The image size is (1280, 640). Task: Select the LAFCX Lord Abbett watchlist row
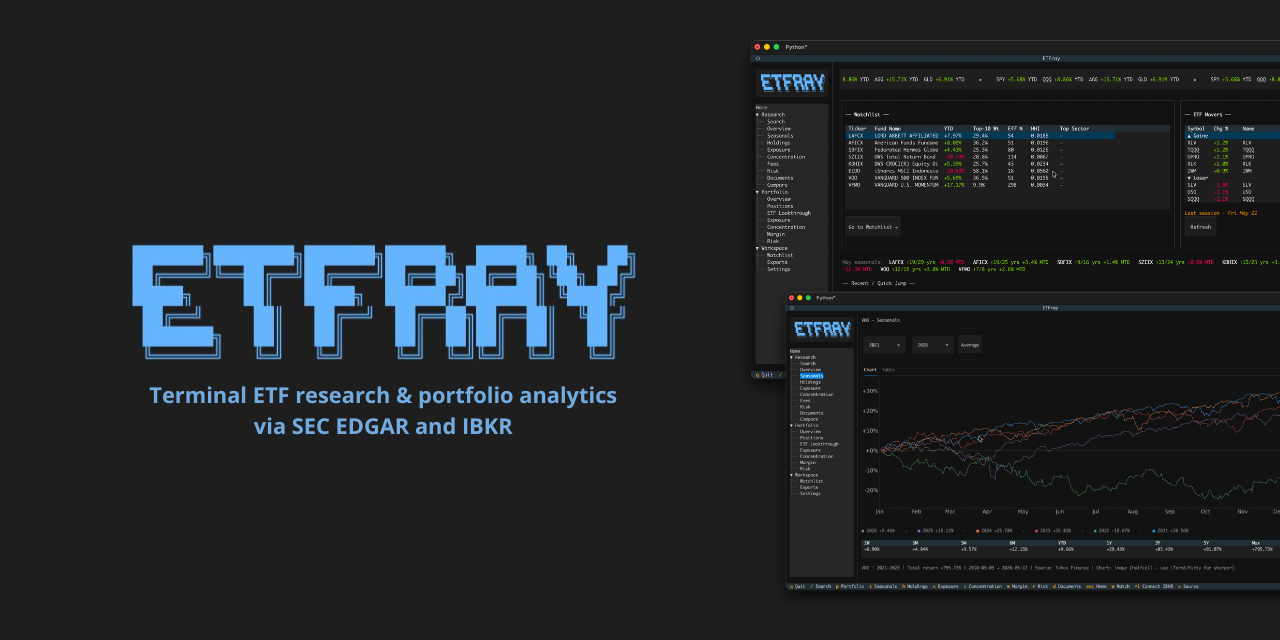click(980, 136)
